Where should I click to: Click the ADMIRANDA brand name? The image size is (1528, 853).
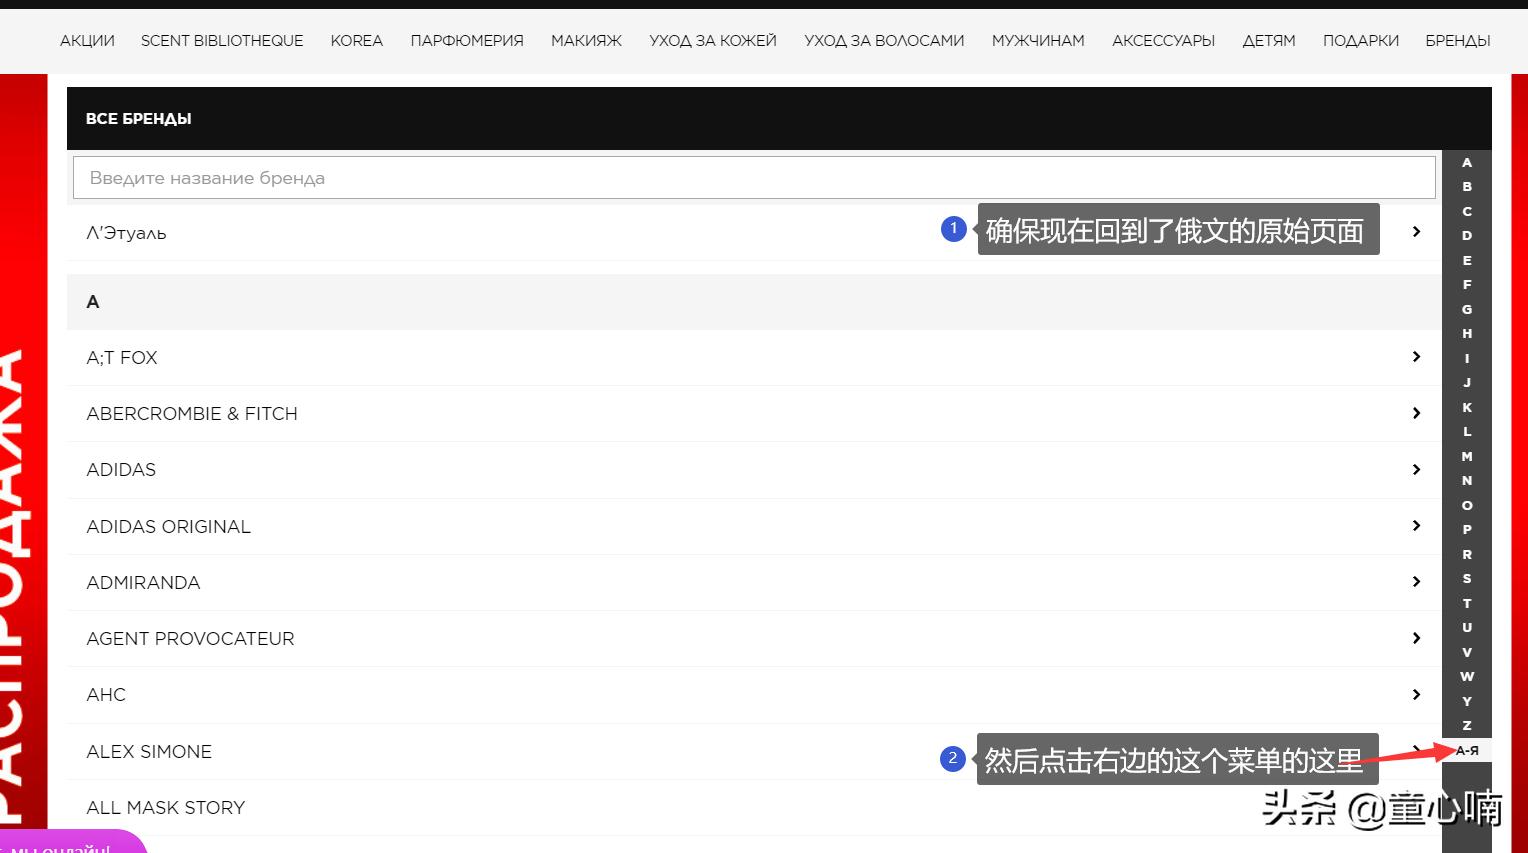[143, 582]
